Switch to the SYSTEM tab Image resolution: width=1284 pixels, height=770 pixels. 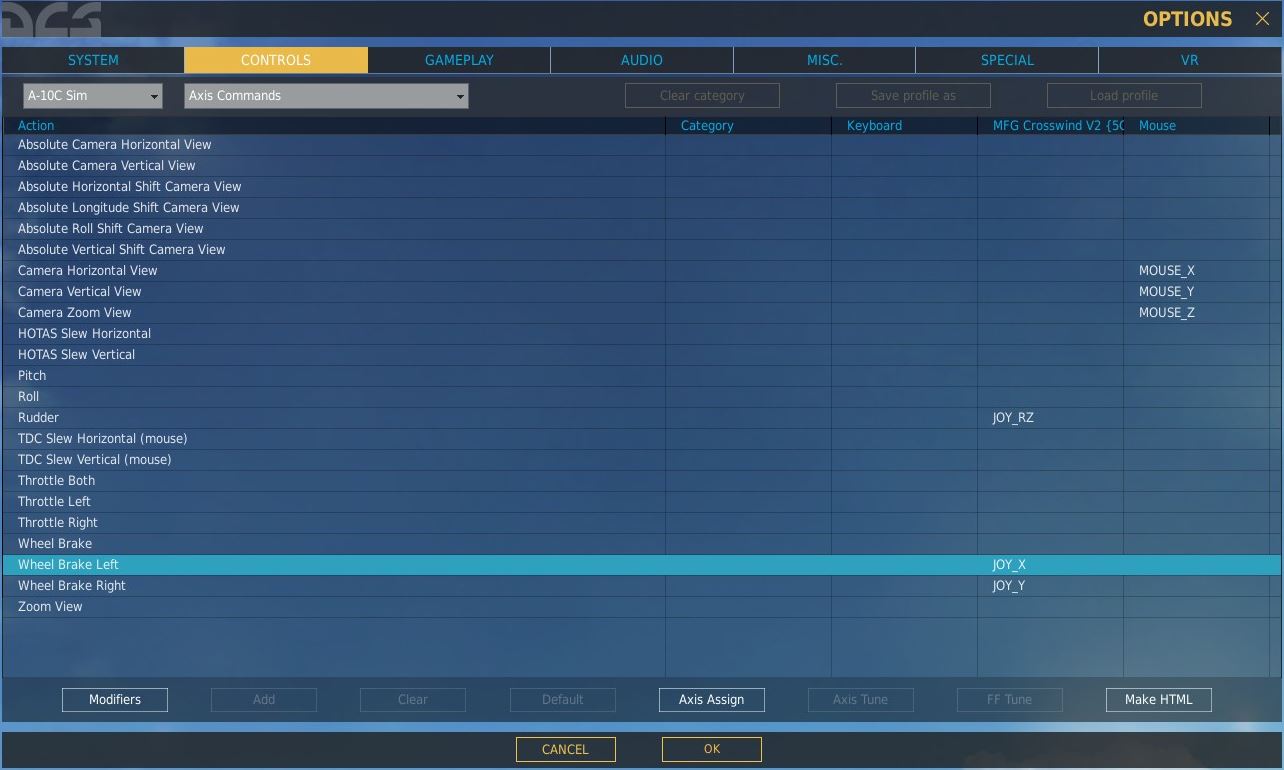(x=93, y=60)
